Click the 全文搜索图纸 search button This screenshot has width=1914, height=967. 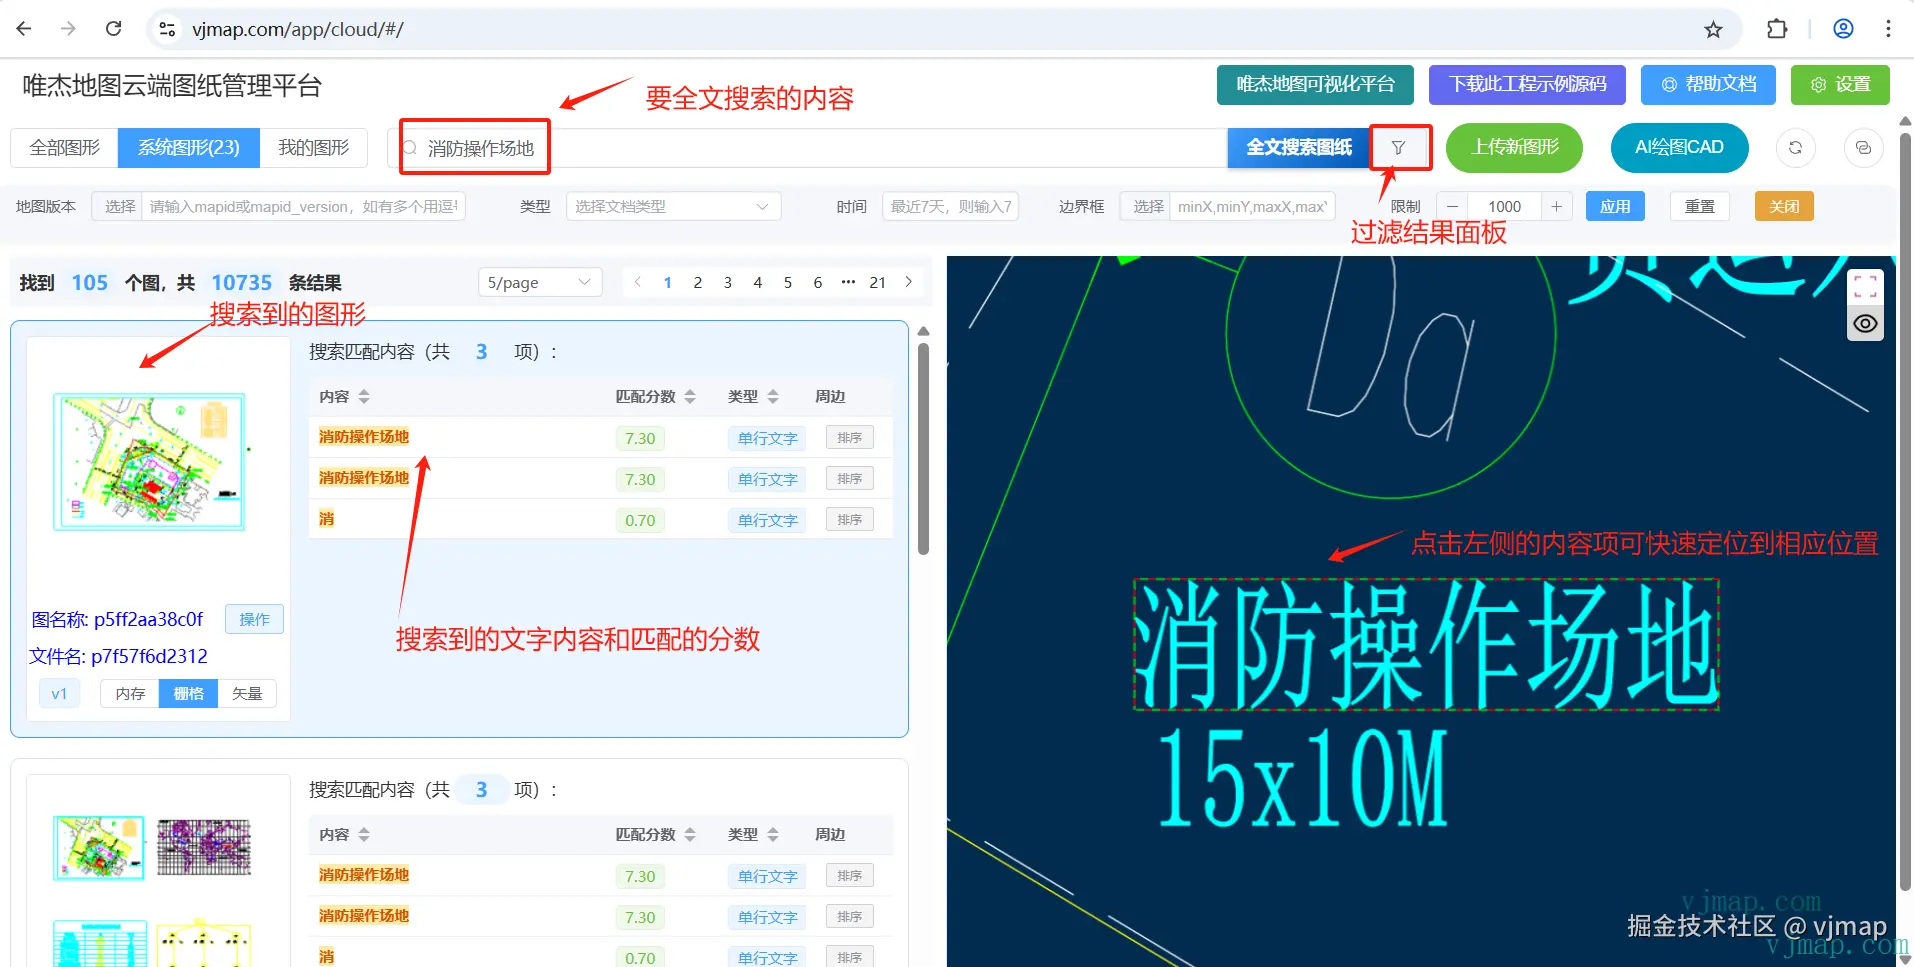point(1298,148)
